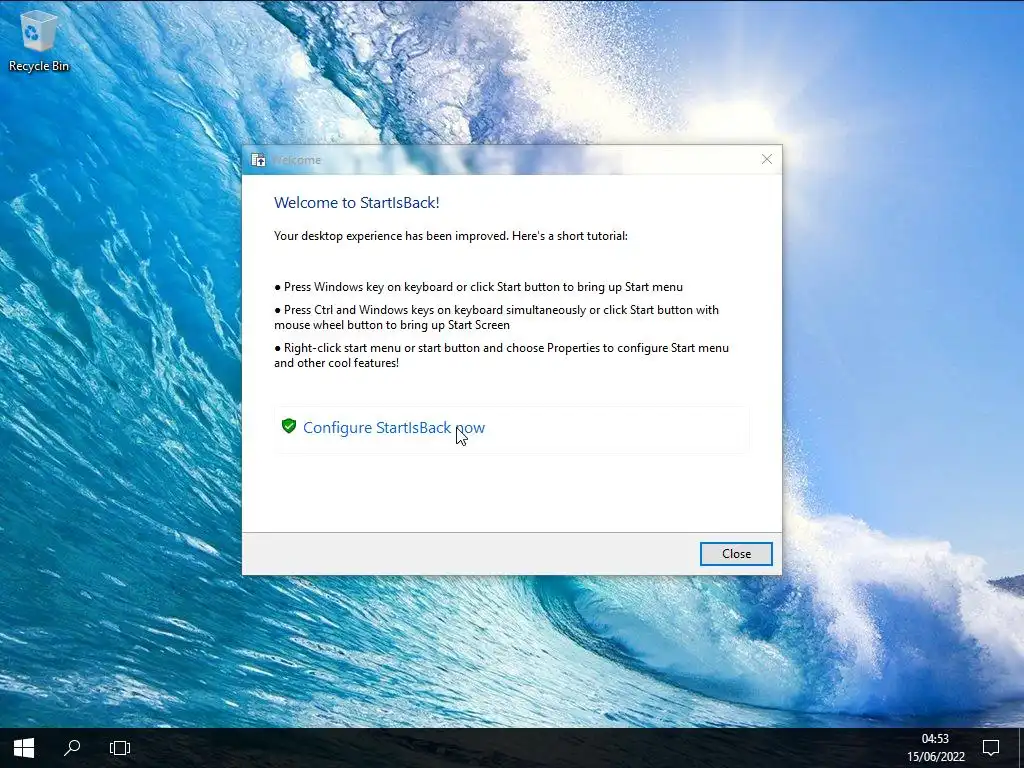Click the Welcome dialog title bar icon
This screenshot has height=768, width=1024.
pos(259,160)
